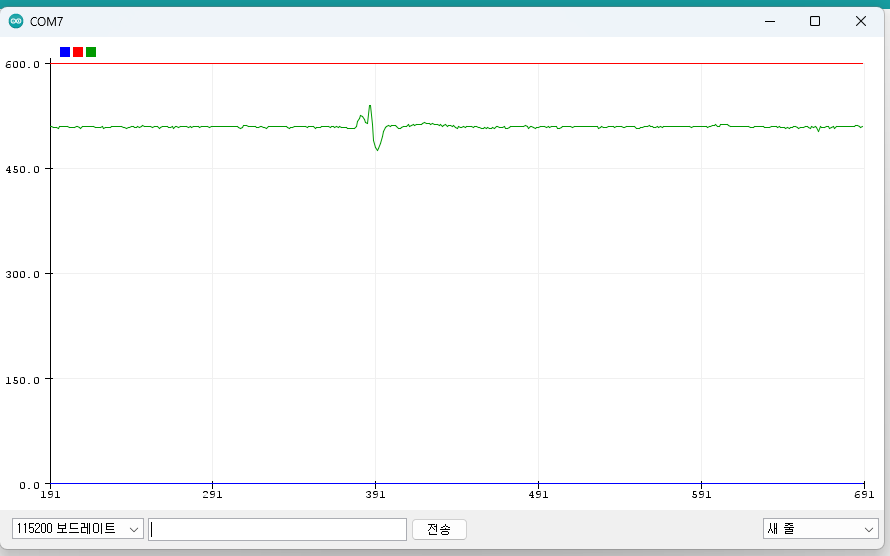The height and width of the screenshot is (556, 890).
Task: Open the 115200 baud rate dropdown
Action: tap(78, 529)
